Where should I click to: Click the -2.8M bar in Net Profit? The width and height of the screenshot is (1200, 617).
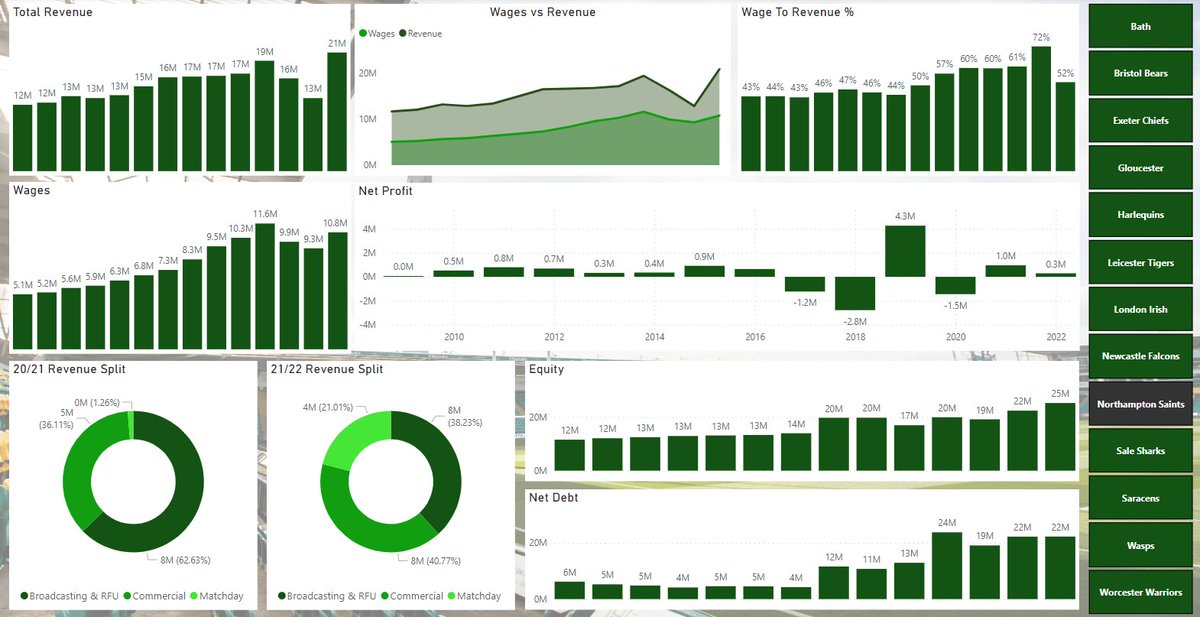[x=855, y=293]
